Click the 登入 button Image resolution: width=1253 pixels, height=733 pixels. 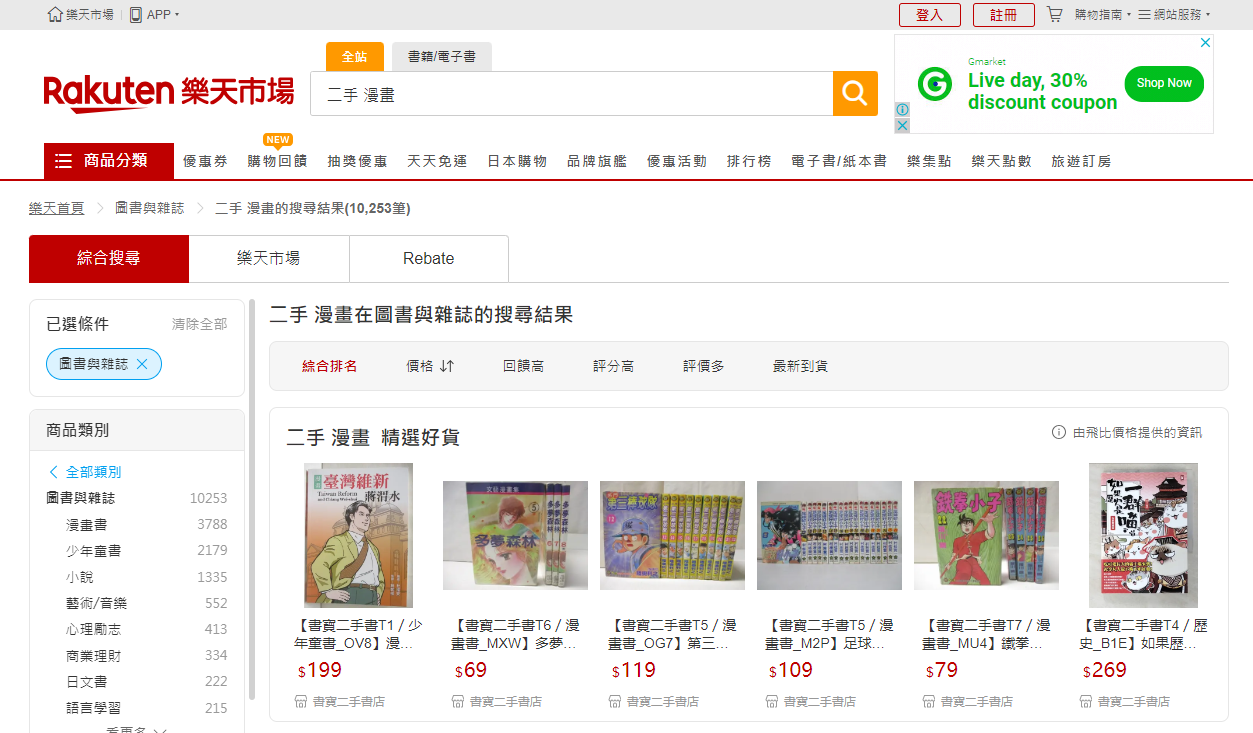(930, 15)
